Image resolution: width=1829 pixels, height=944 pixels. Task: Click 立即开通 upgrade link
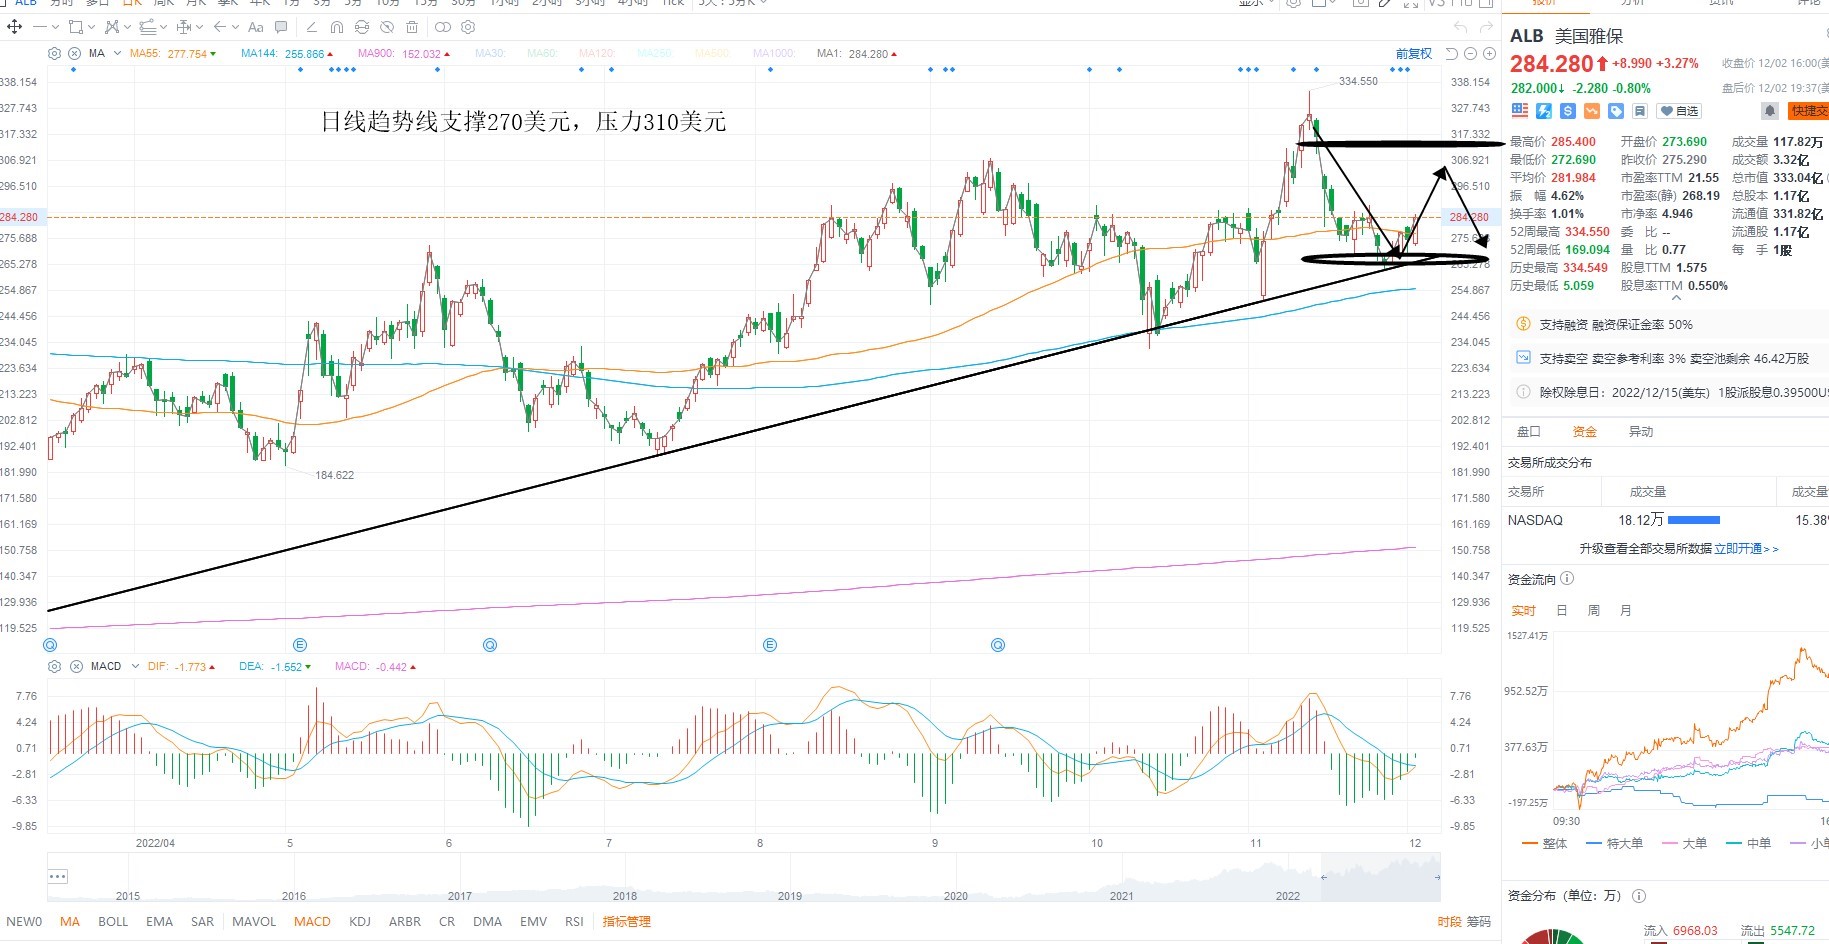tap(1746, 548)
